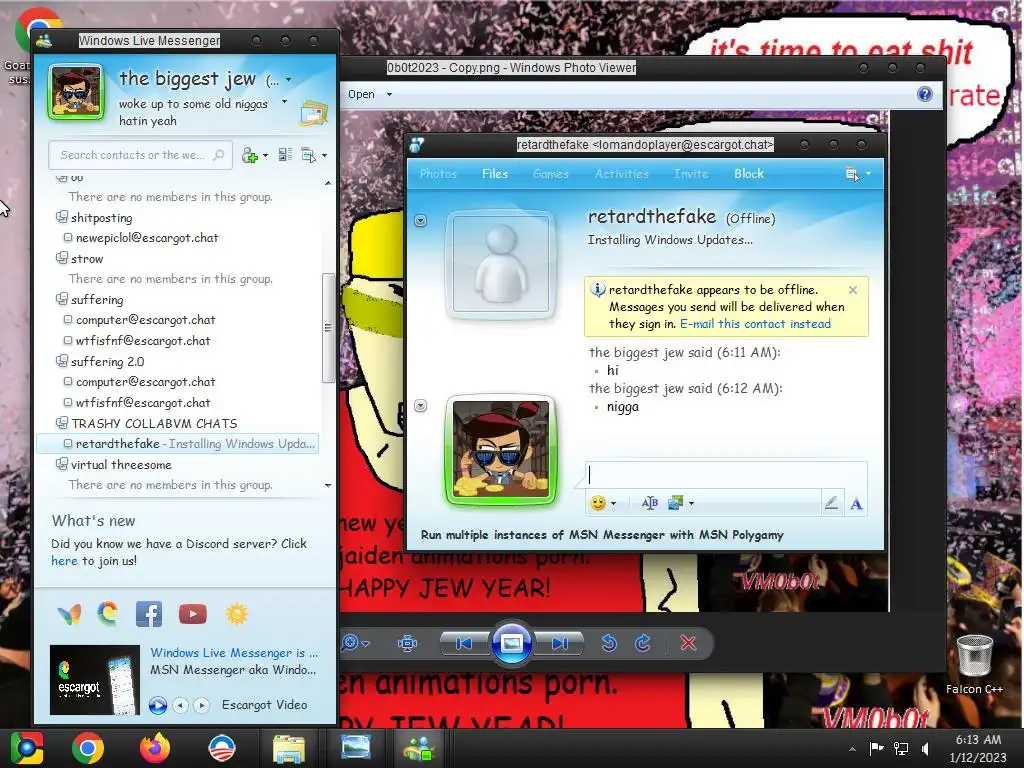This screenshot has height=768, width=1024.
Task: Open Firefox from the taskbar
Action: [x=155, y=748]
